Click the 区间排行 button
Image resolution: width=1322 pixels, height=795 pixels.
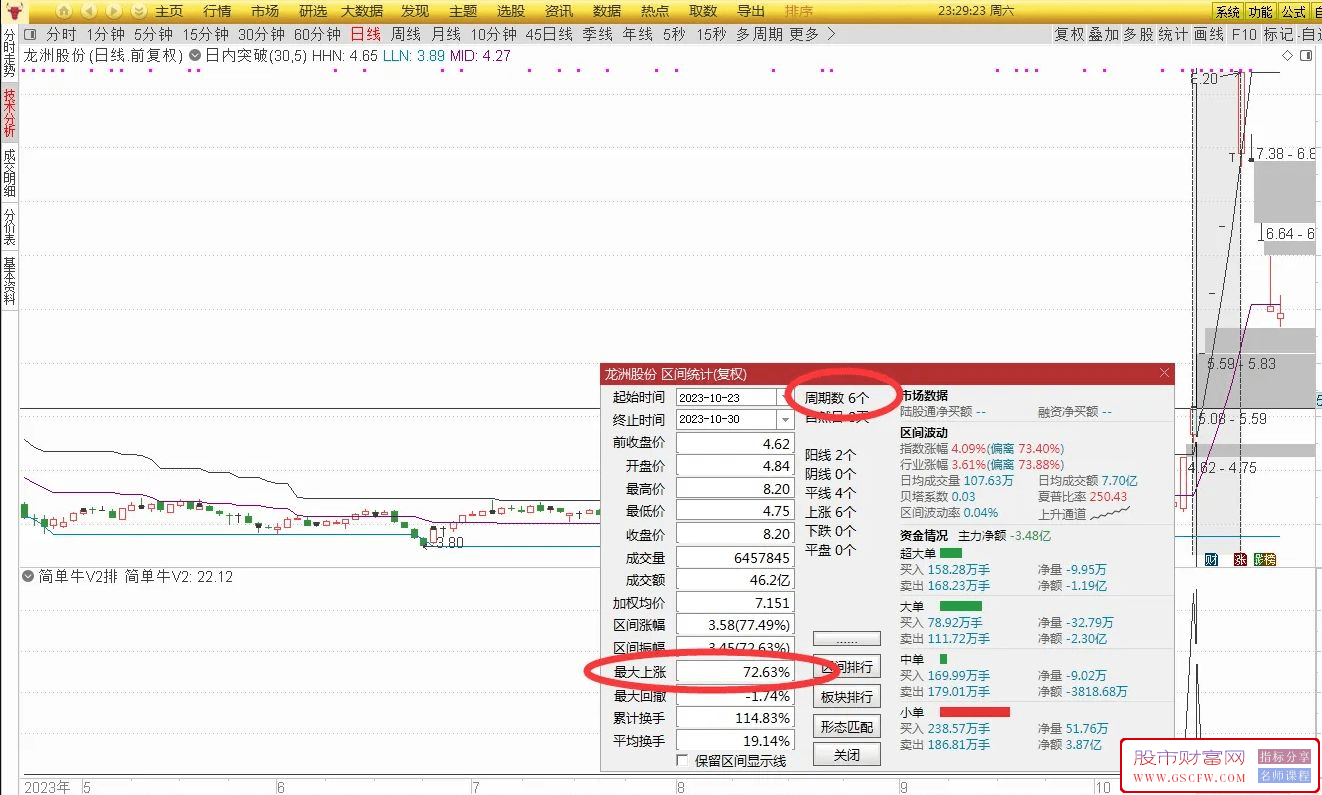(x=847, y=667)
